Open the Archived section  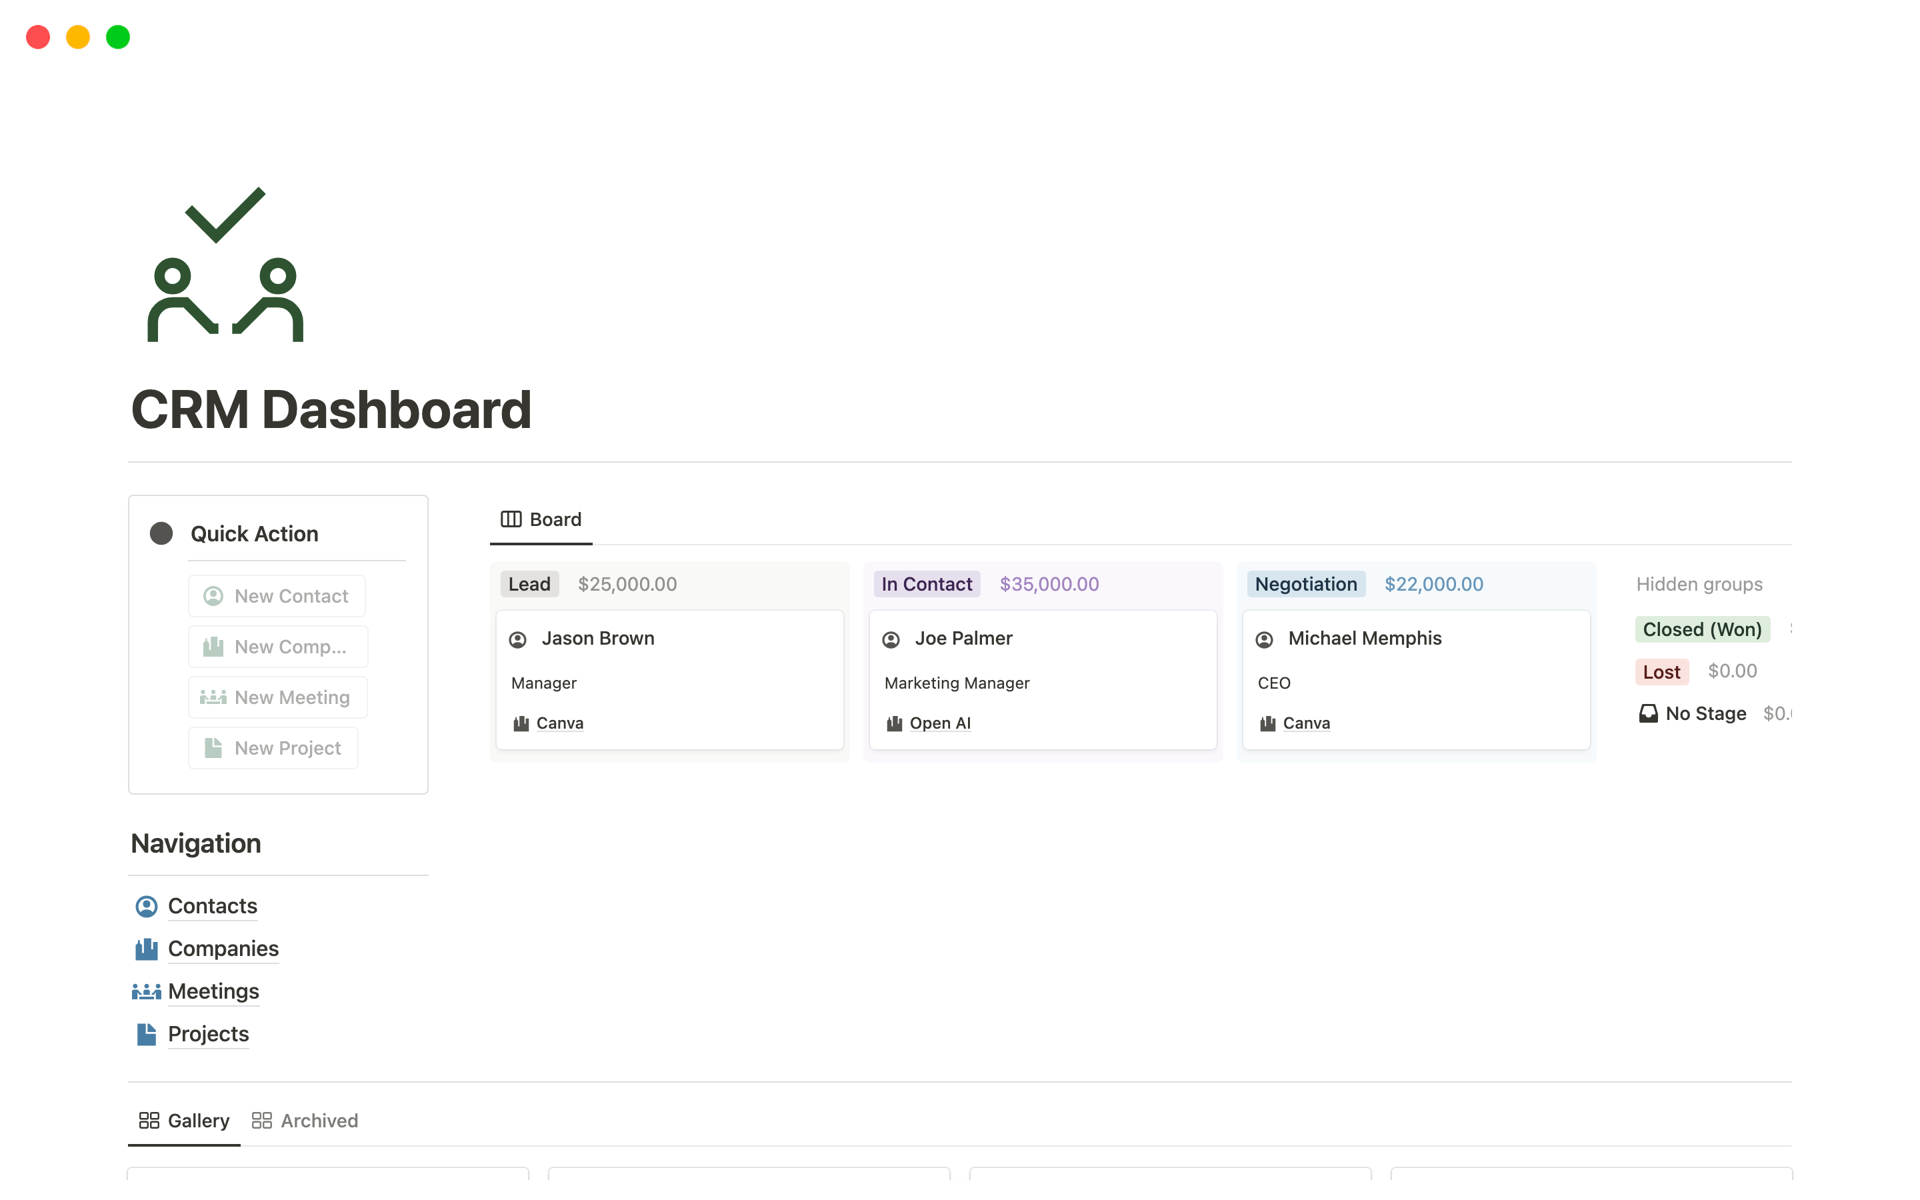318,1120
